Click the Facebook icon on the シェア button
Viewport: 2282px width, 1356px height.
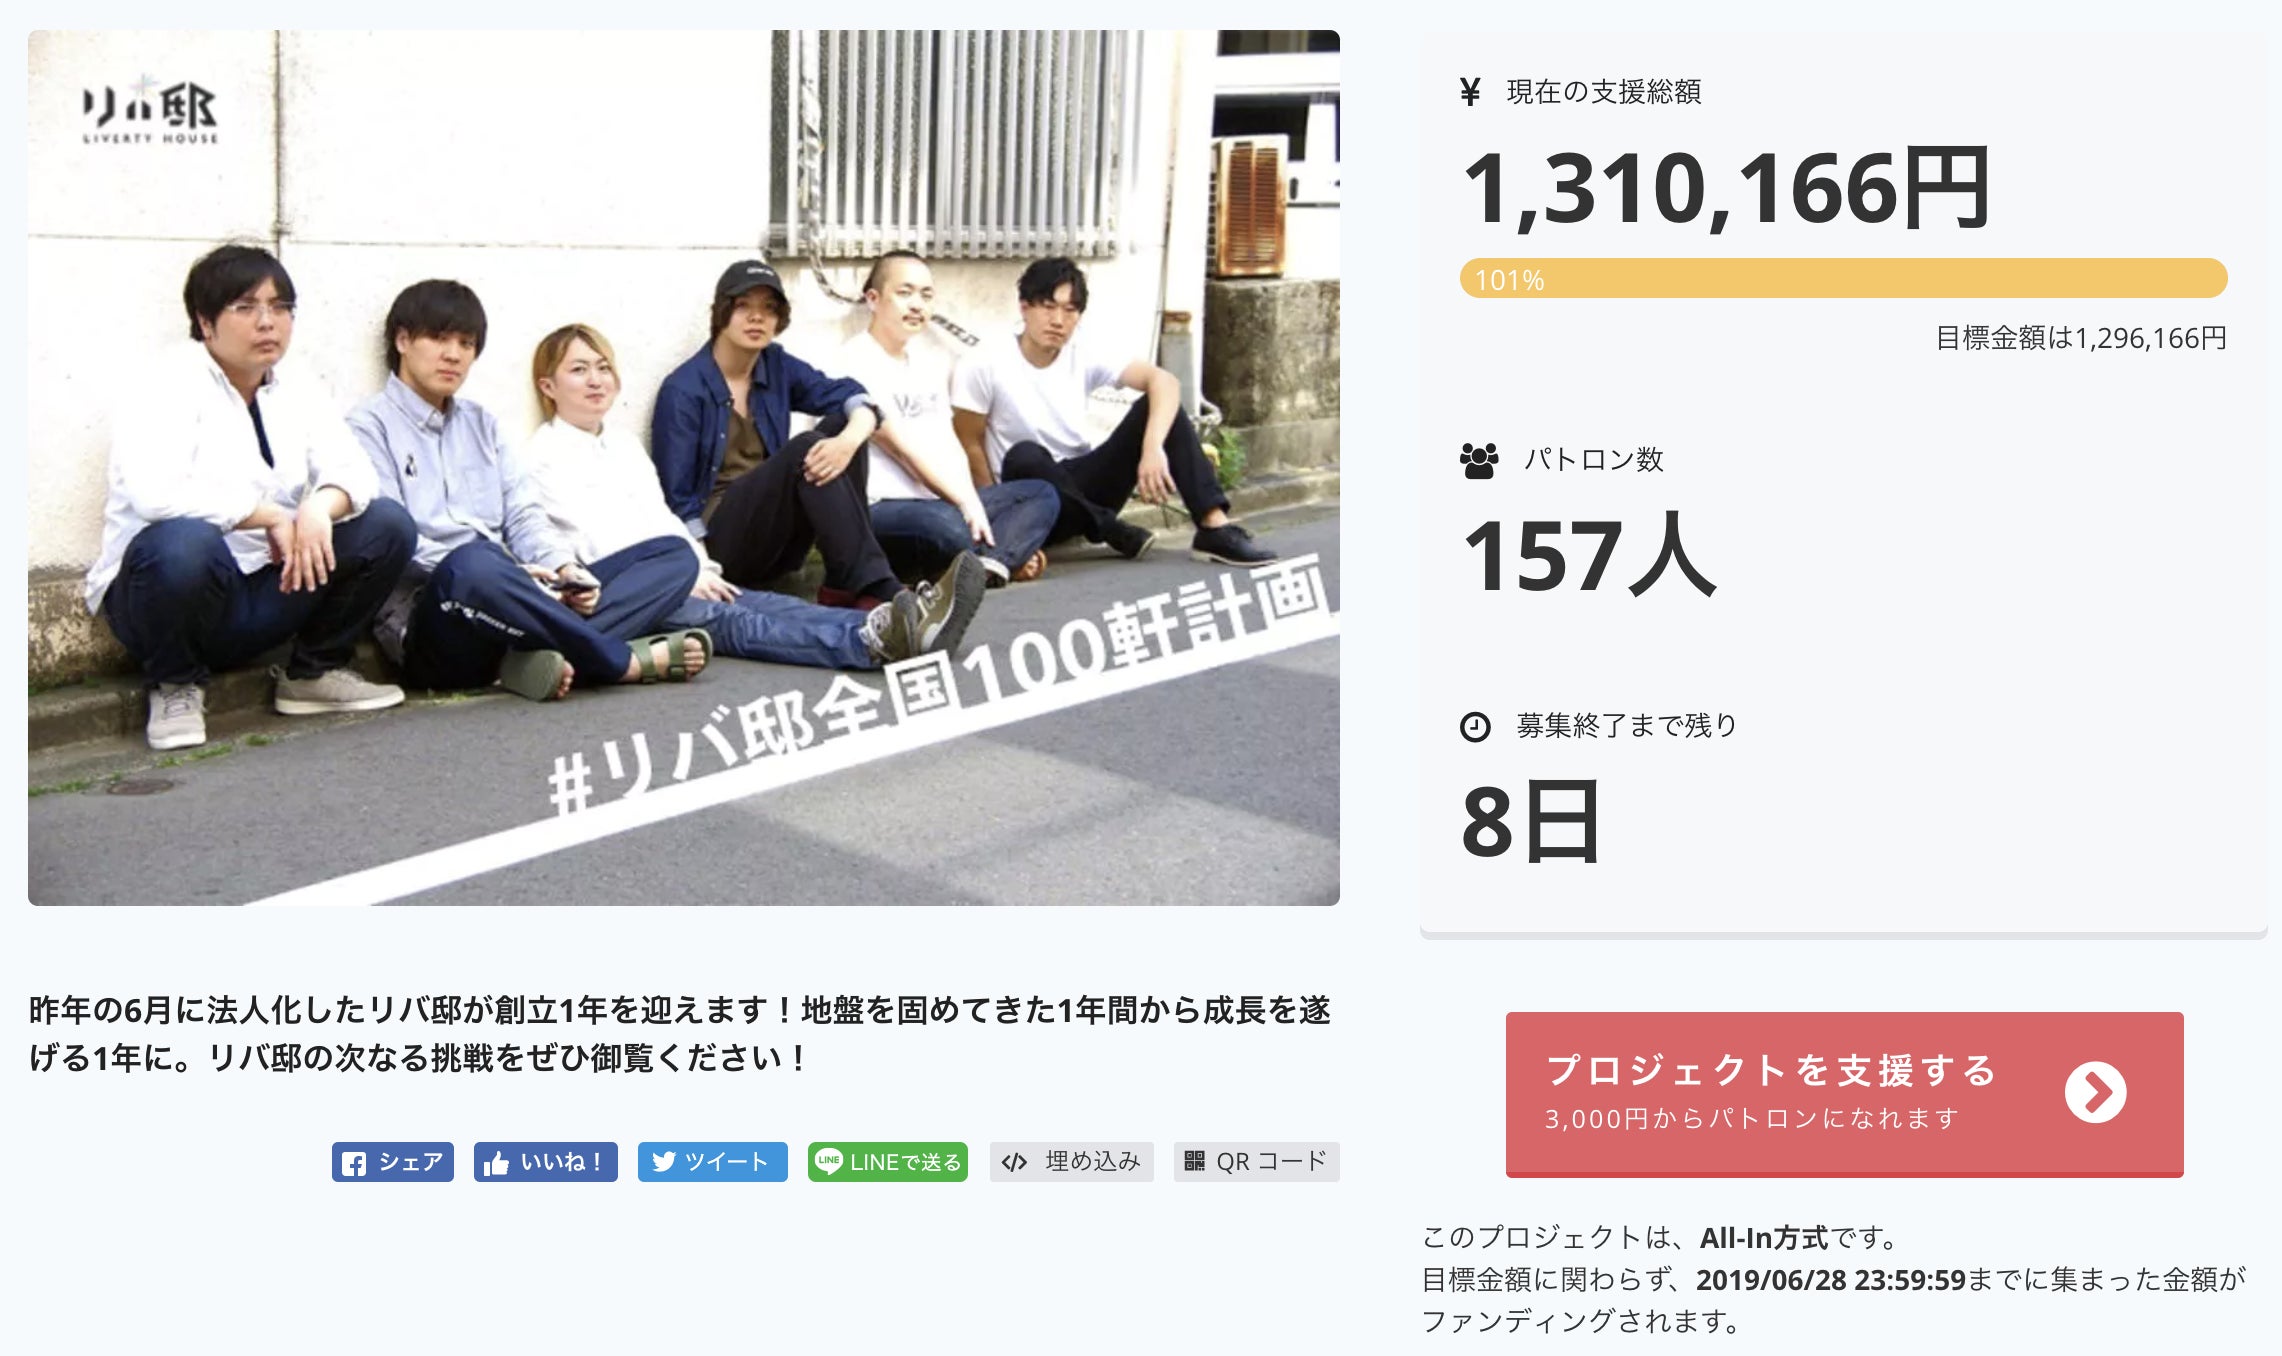click(353, 1163)
